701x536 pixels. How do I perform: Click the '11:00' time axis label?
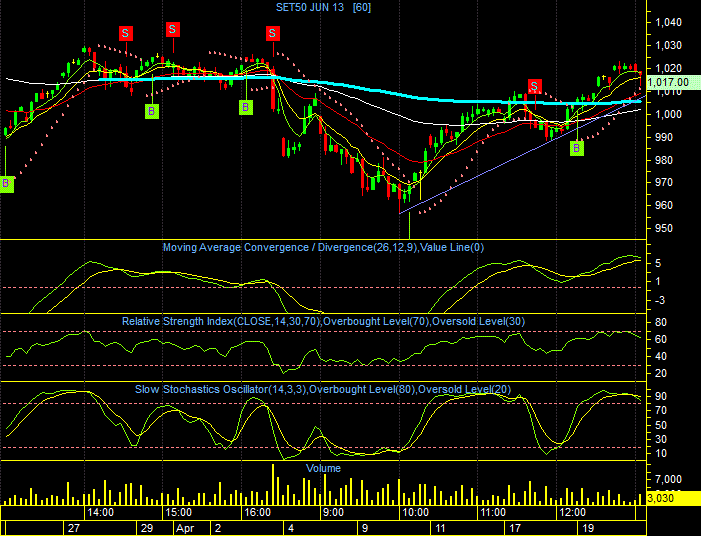click(493, 512)
